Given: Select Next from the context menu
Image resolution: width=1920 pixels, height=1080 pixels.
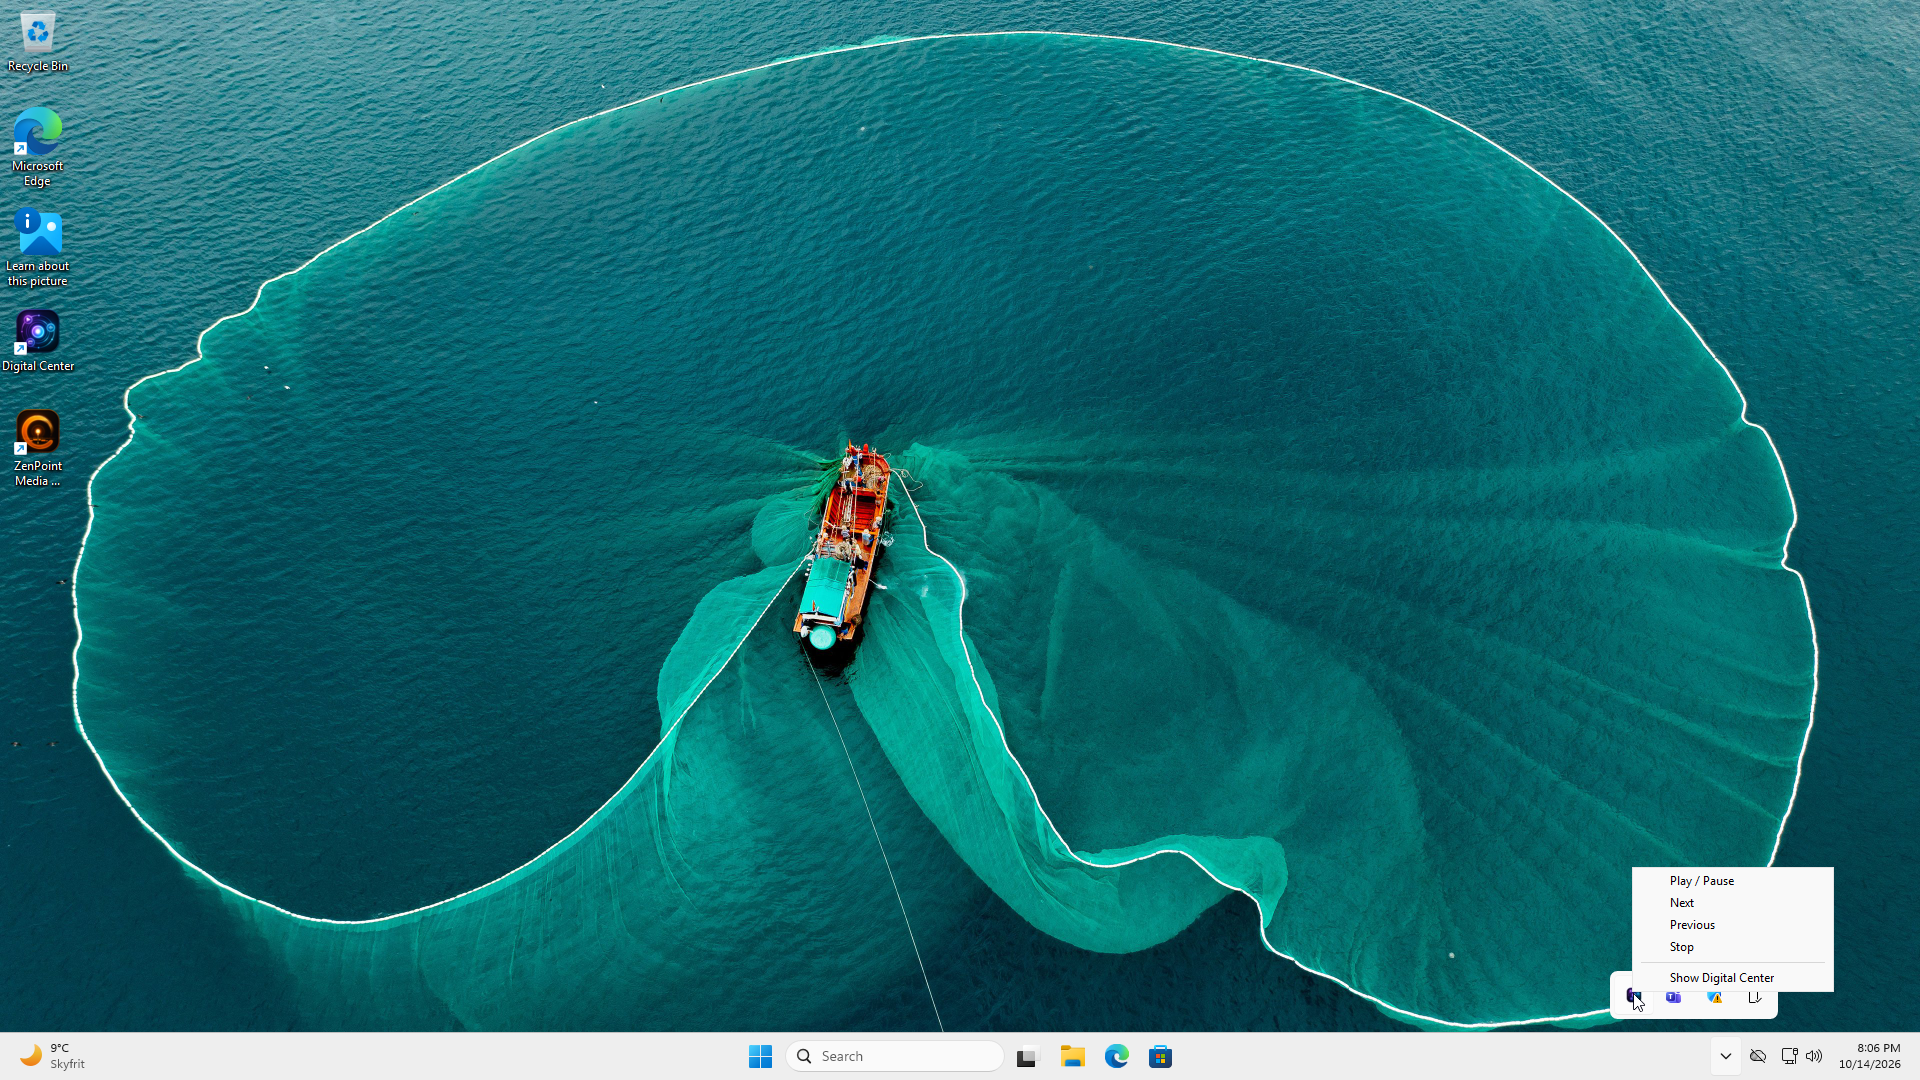Looking at the screenshot, I should coord(1732,903).
